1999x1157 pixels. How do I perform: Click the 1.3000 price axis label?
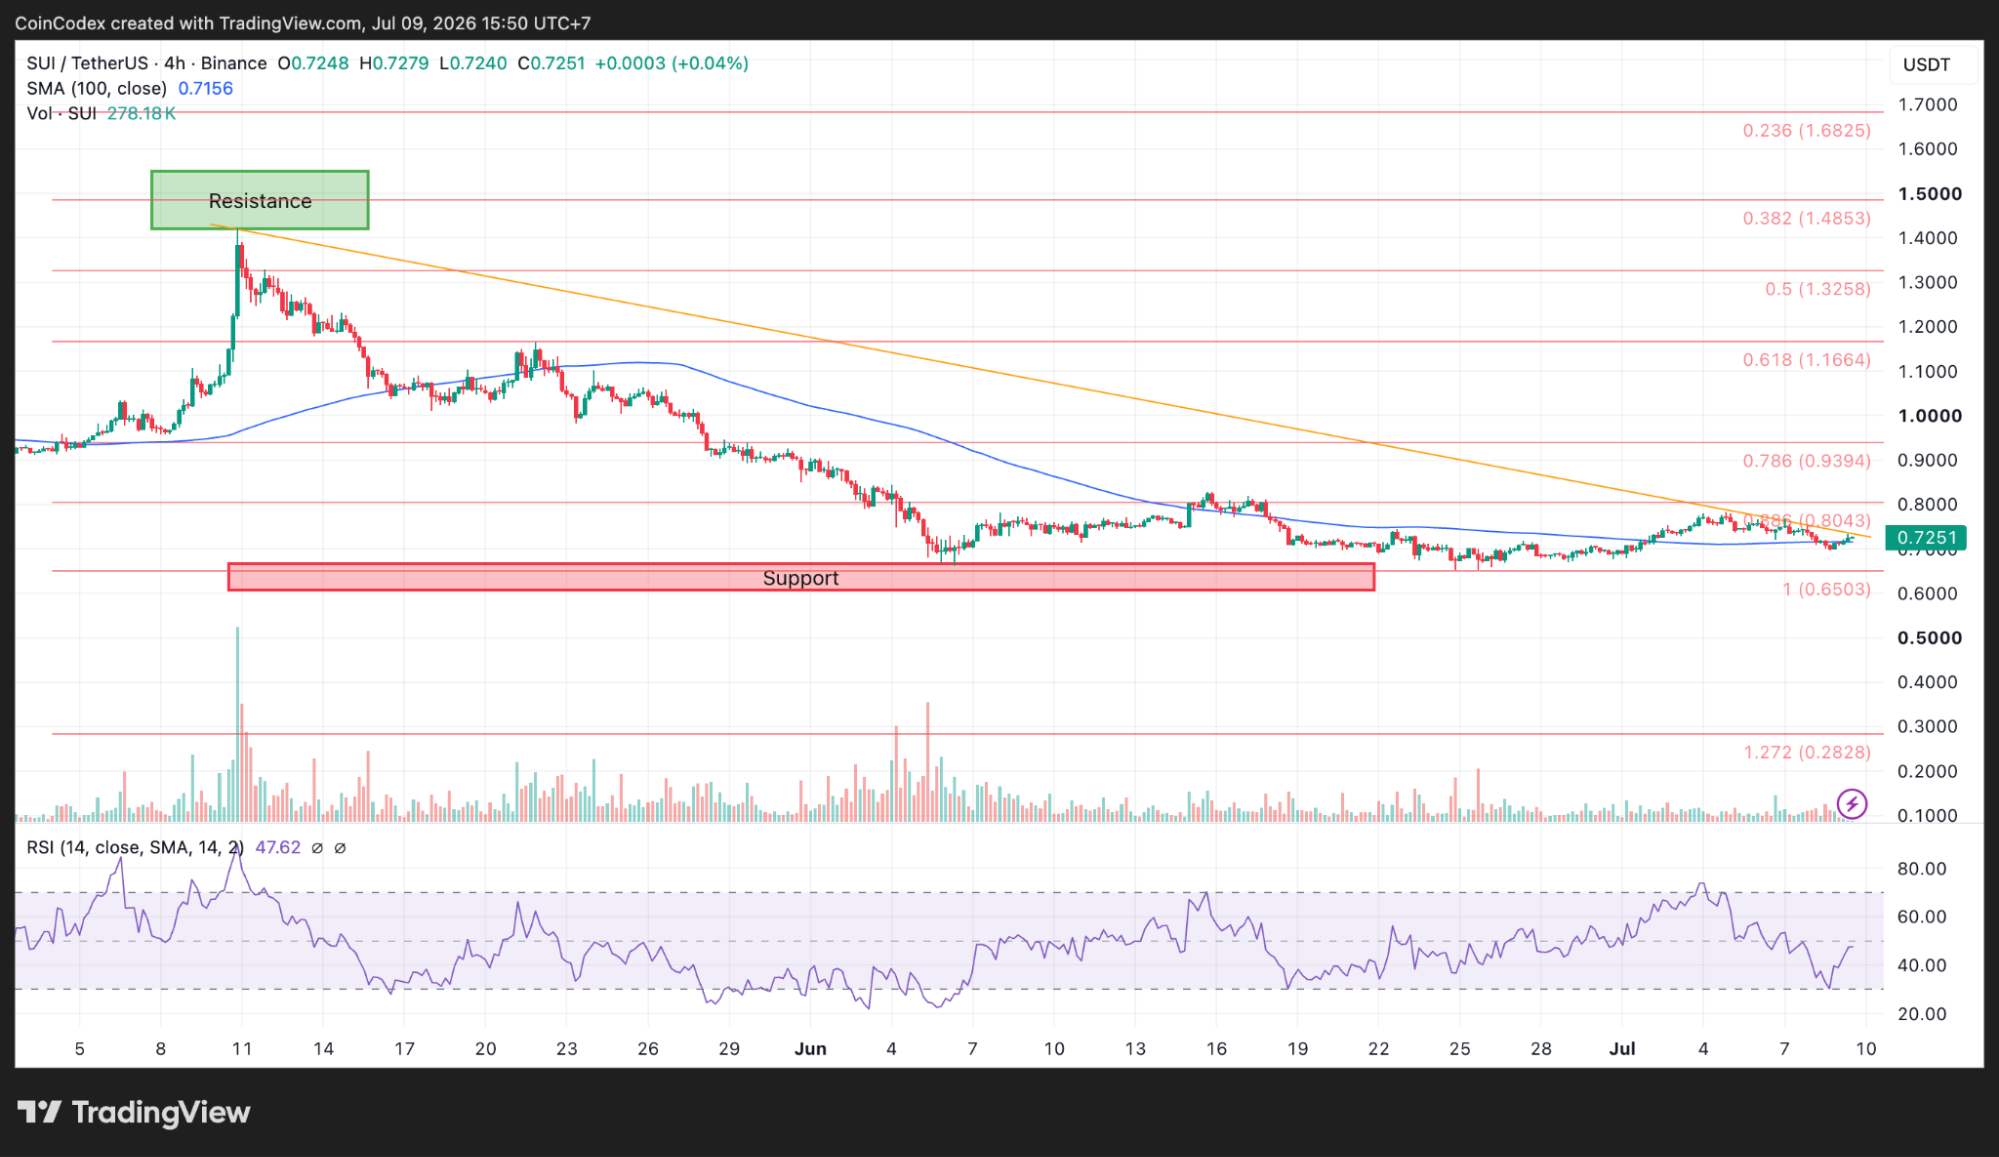click(x=1927, y=283)
